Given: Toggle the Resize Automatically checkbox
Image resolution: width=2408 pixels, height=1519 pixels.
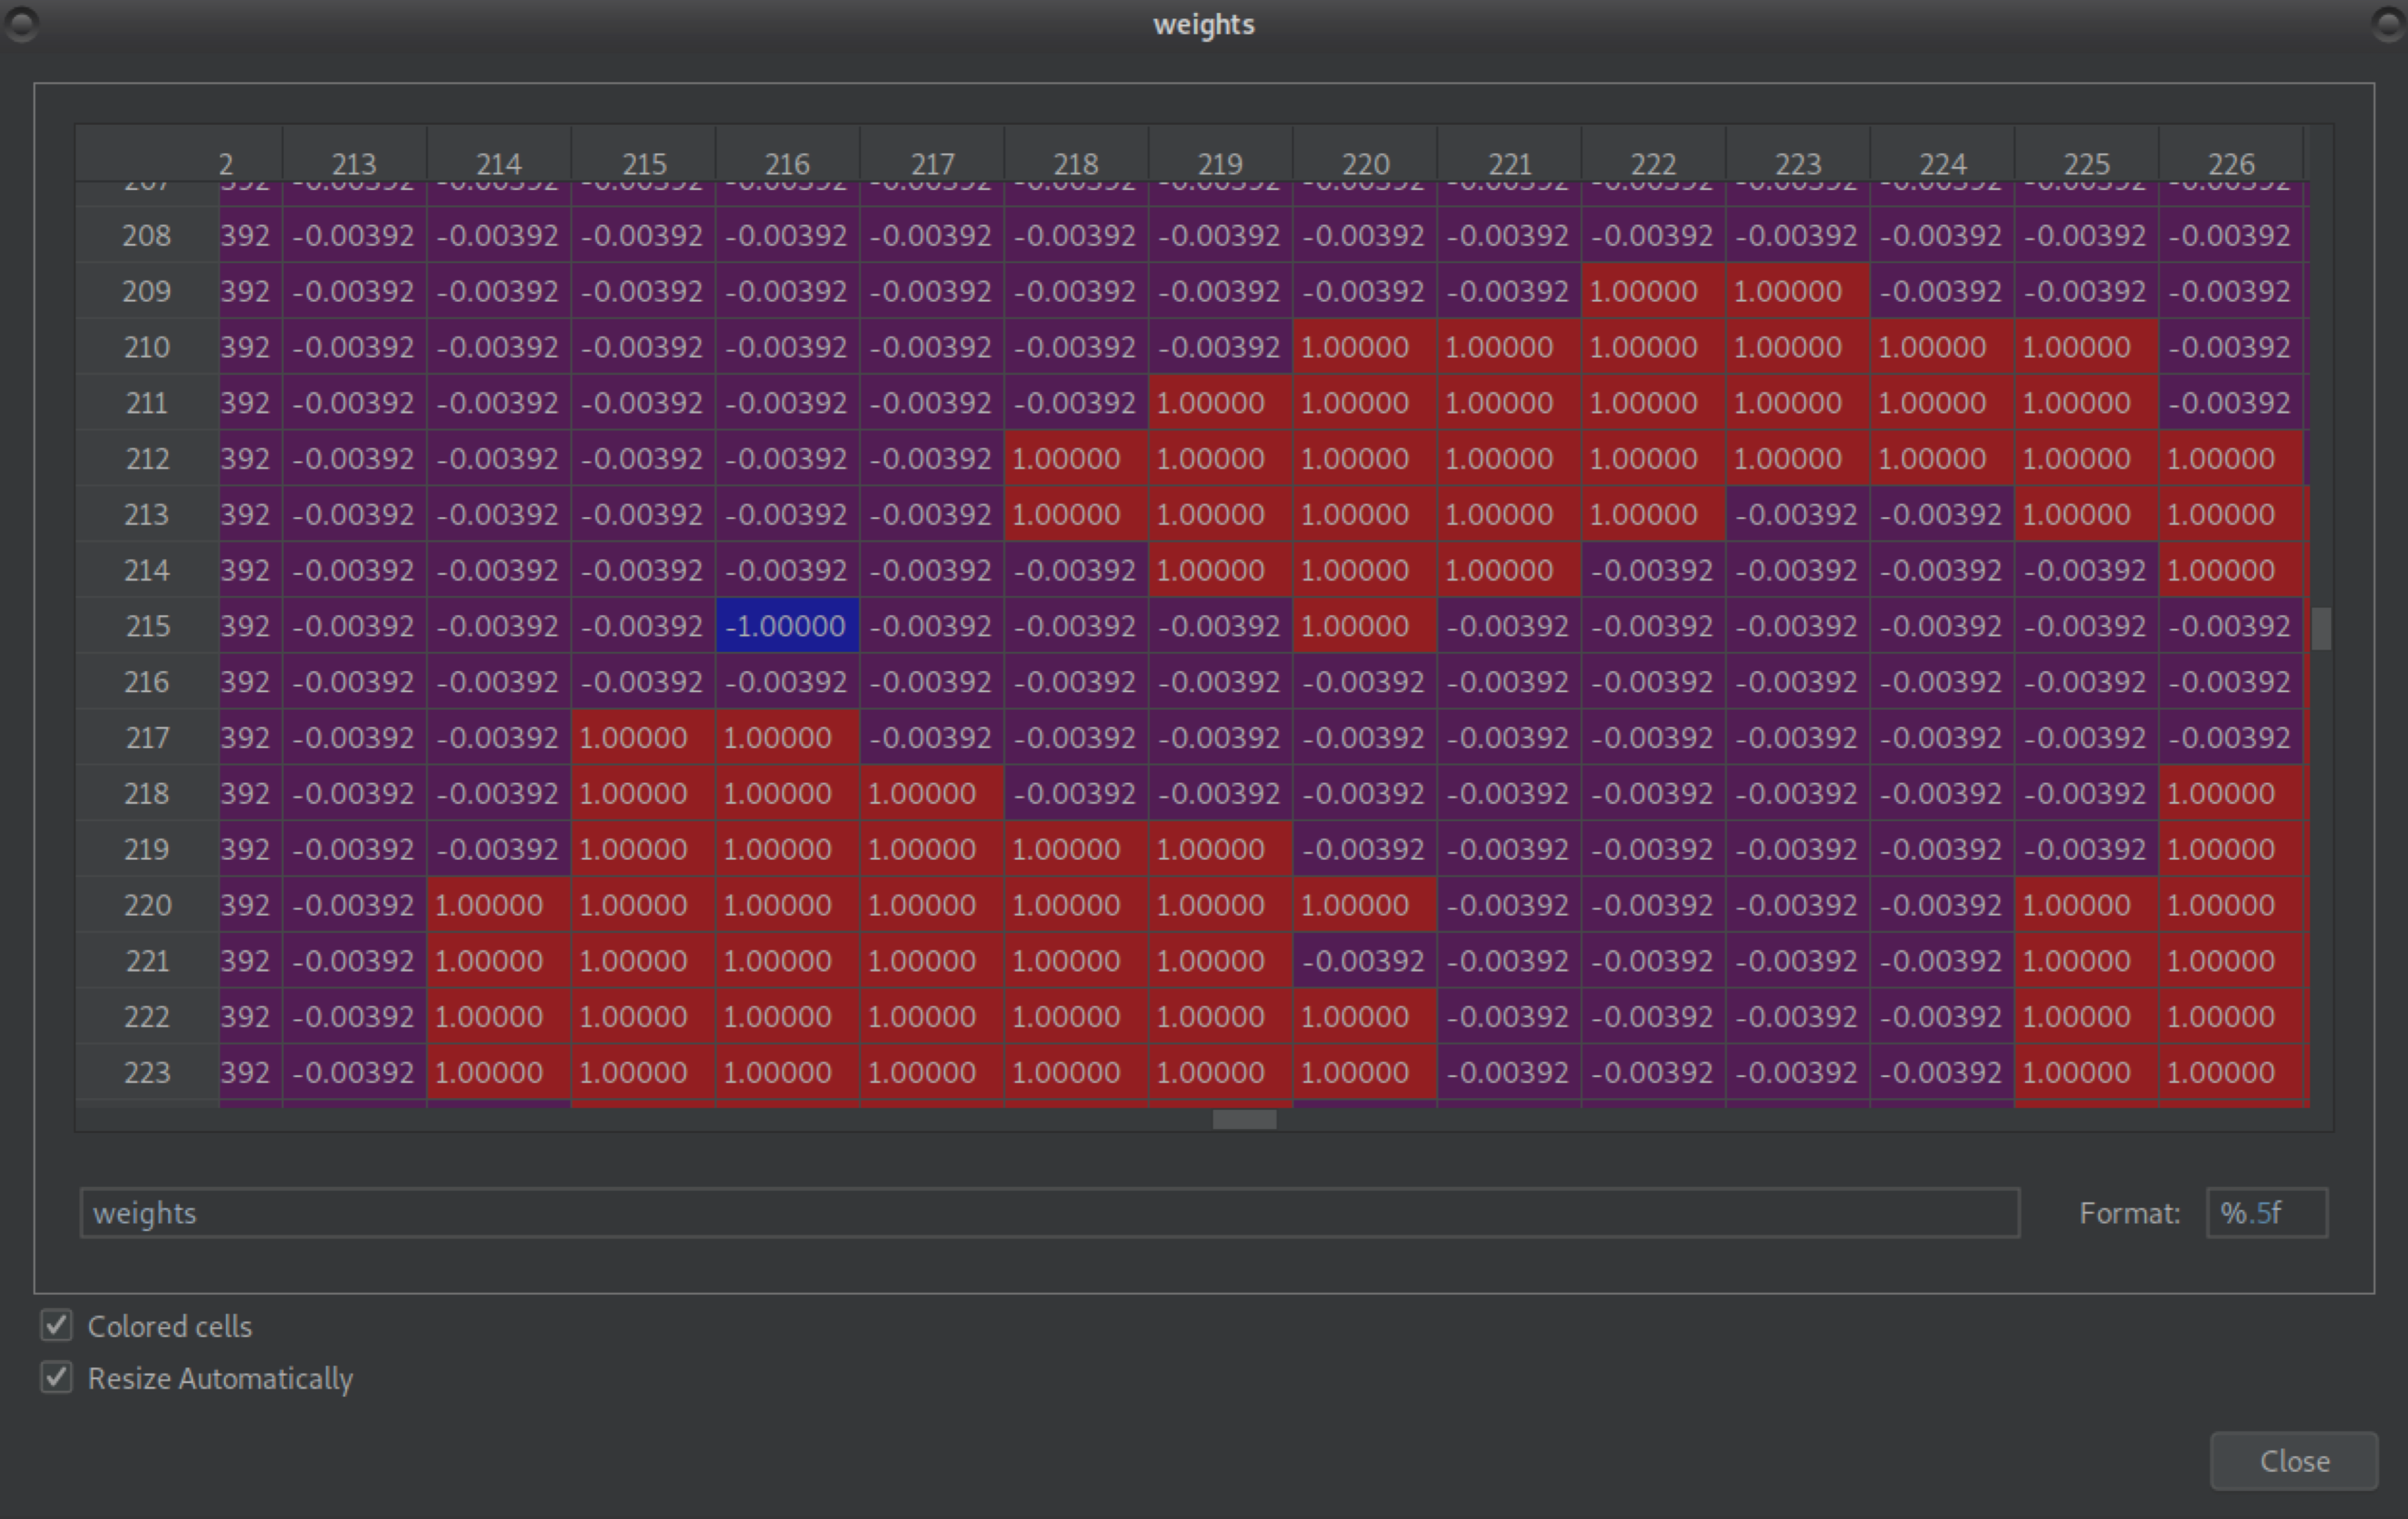Looking at the screenshot, I should [57, 1378].
